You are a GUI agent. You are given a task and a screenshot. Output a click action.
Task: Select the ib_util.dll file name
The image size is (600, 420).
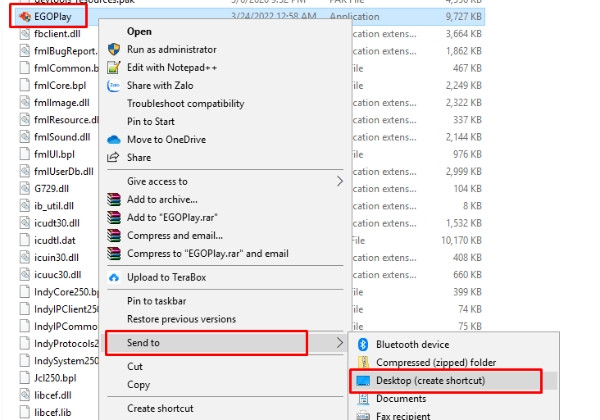tap(54, 206)
